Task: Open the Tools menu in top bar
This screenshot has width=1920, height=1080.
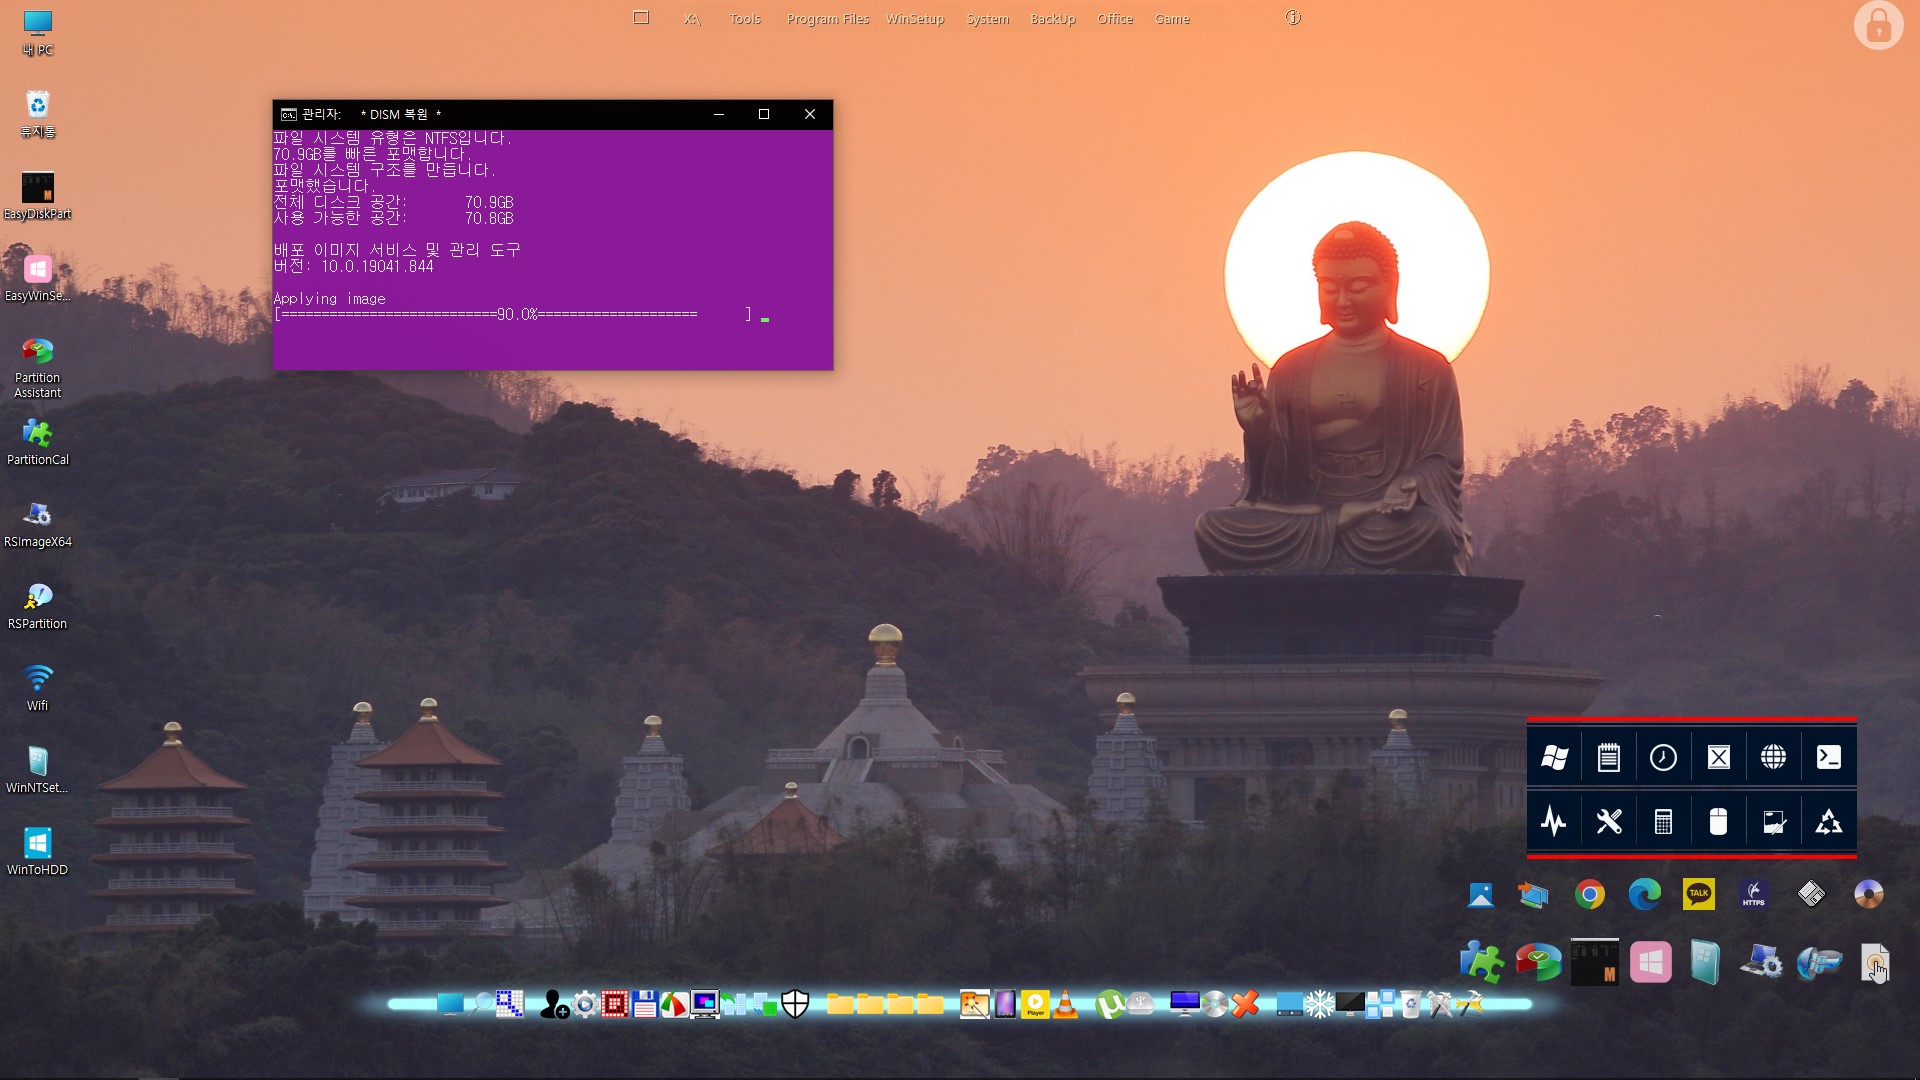Action: [x=745, y=19]
